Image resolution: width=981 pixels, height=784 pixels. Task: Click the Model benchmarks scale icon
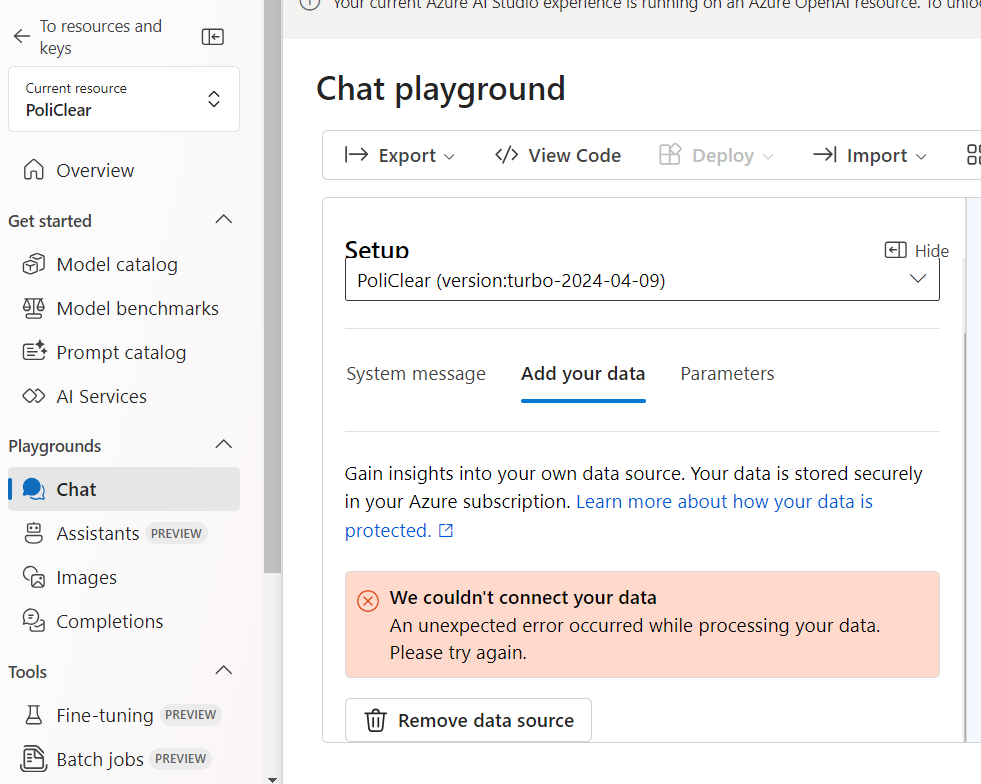pos(34,308)
